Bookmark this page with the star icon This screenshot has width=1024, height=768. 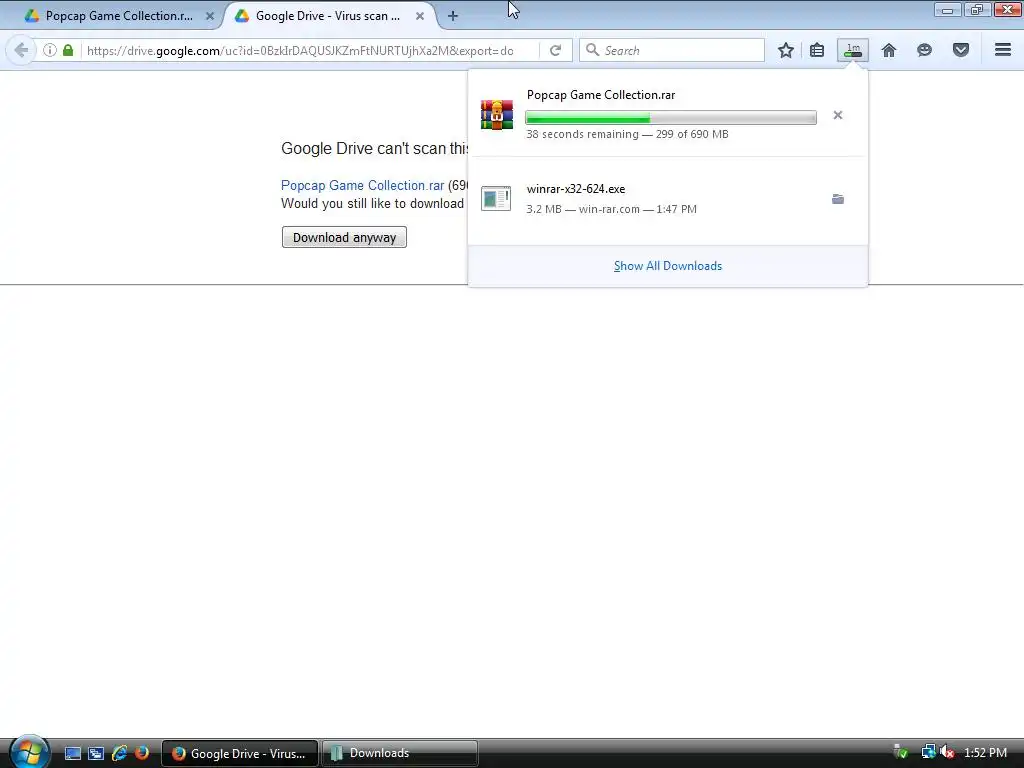click(786, 50)
